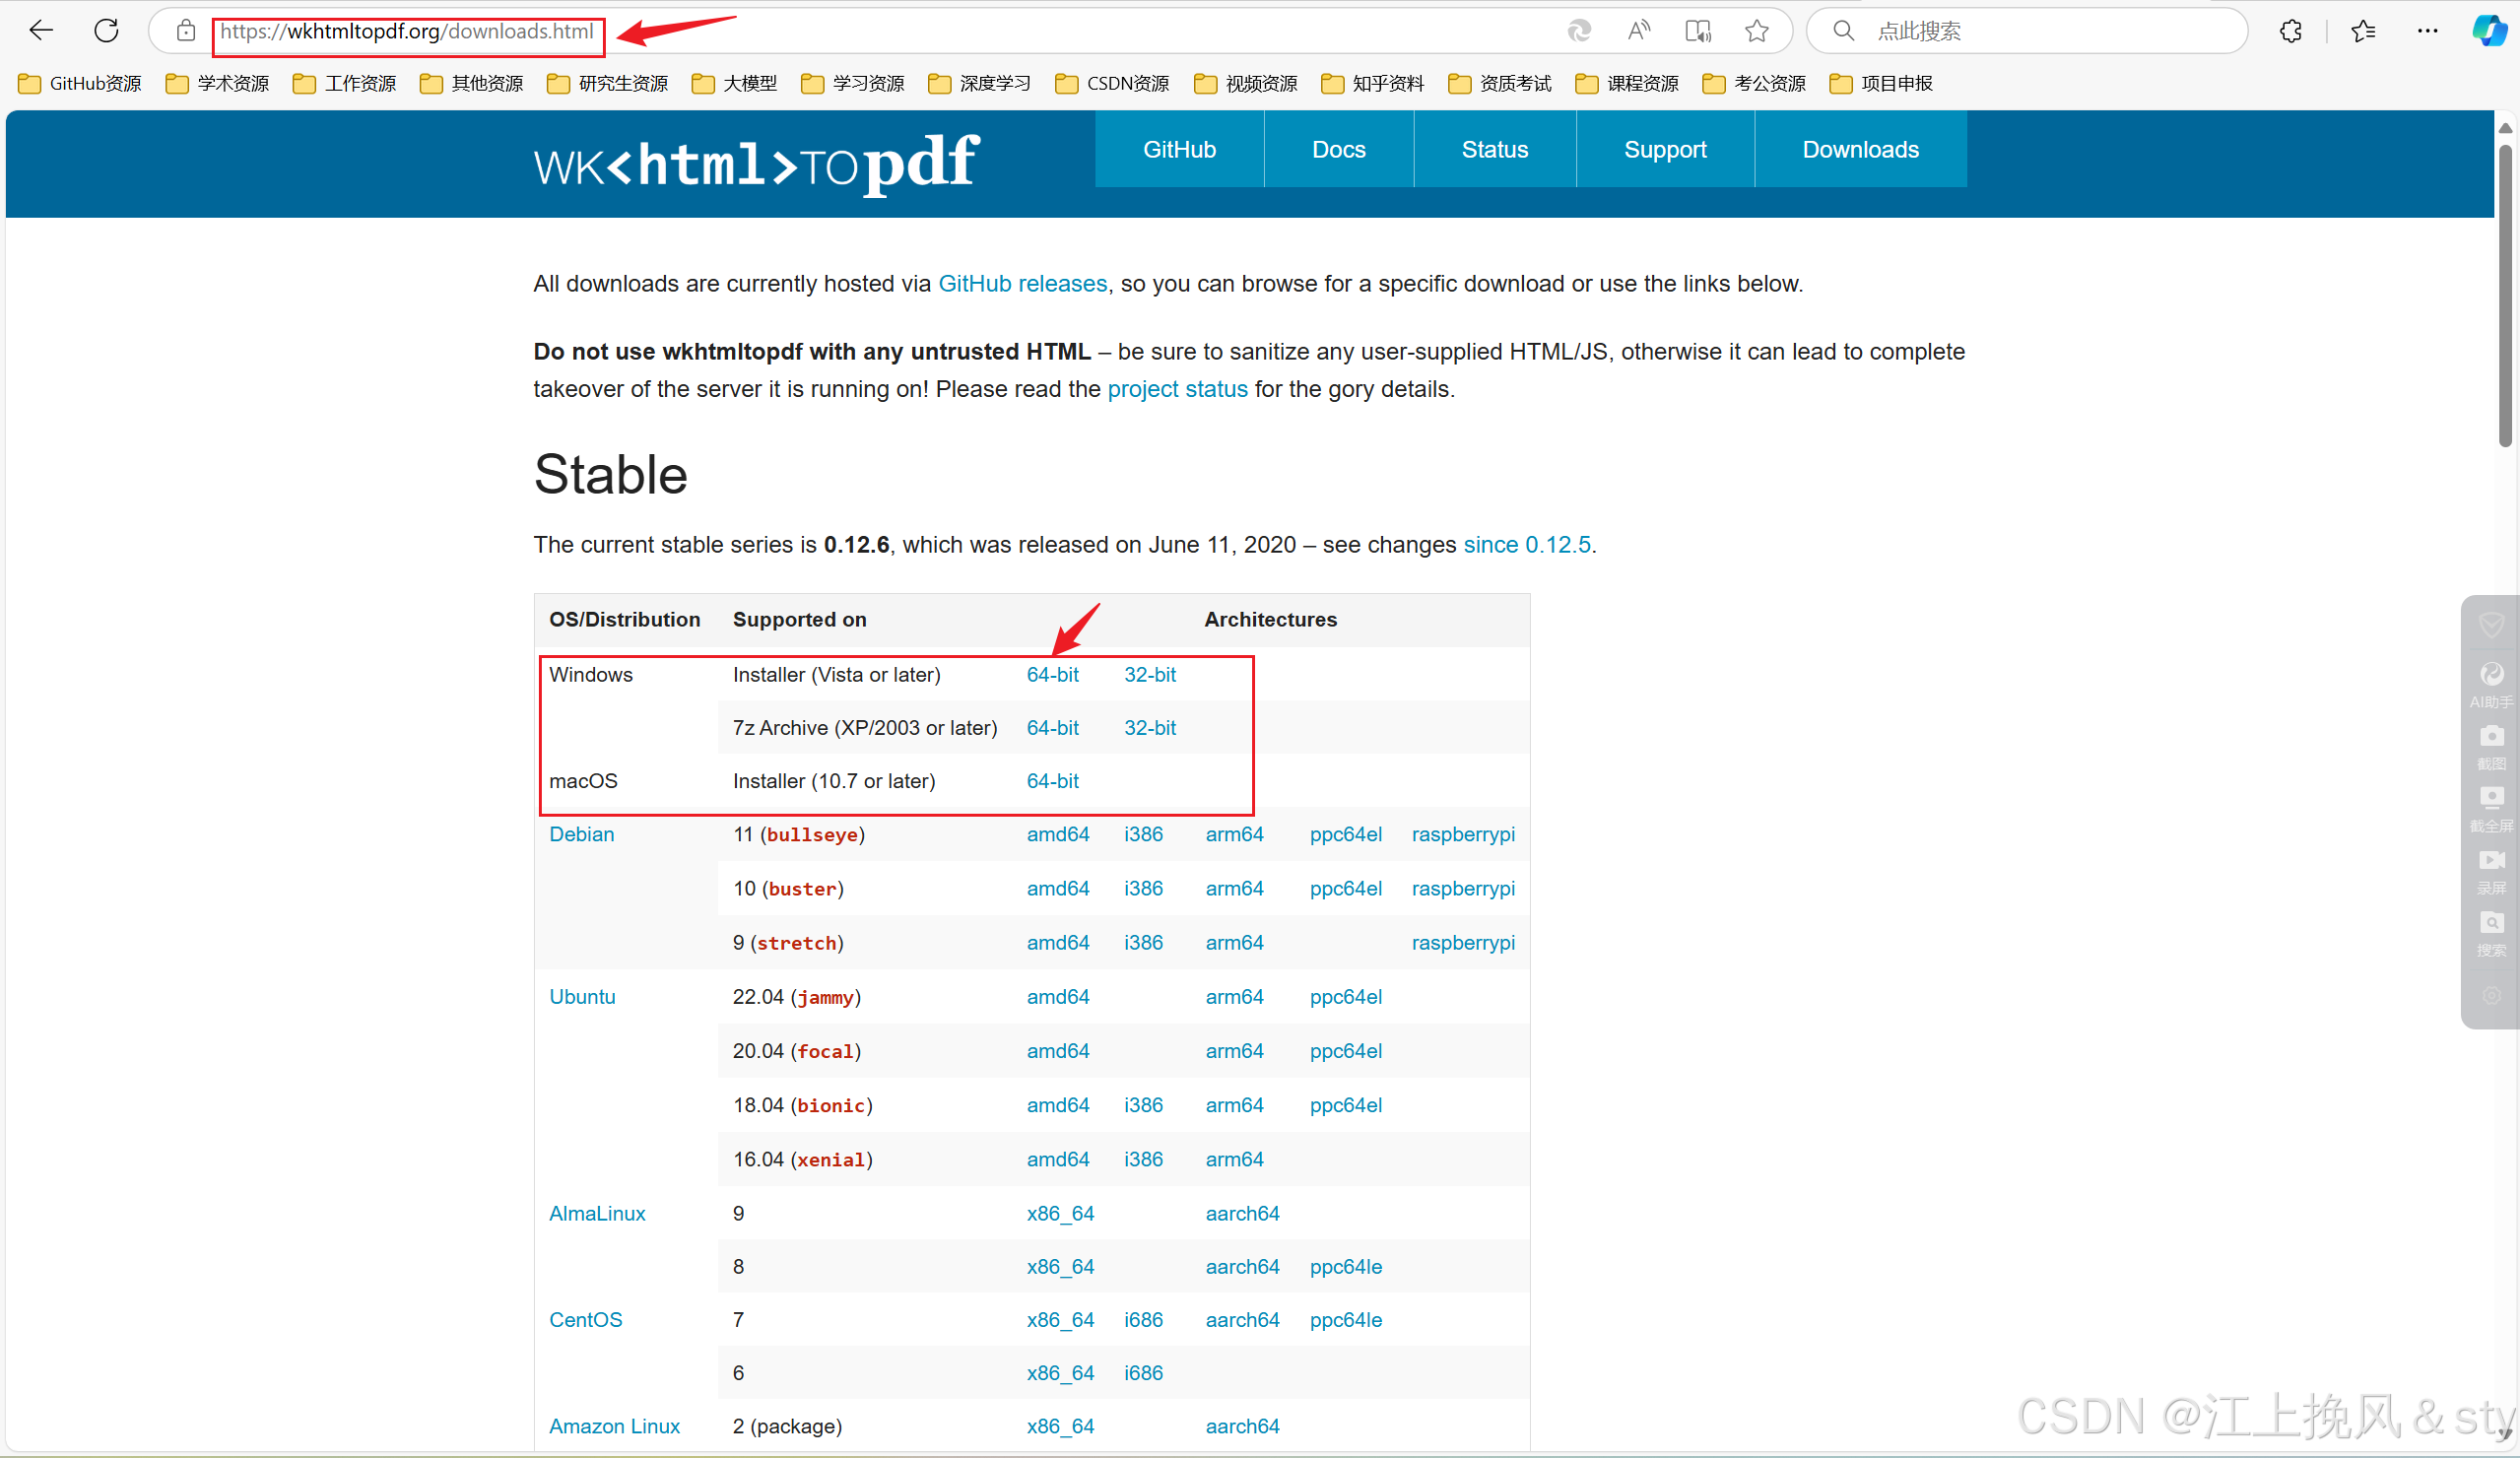
Task: Download Windows Installer 32-bit
Action: coord(1150,675)
